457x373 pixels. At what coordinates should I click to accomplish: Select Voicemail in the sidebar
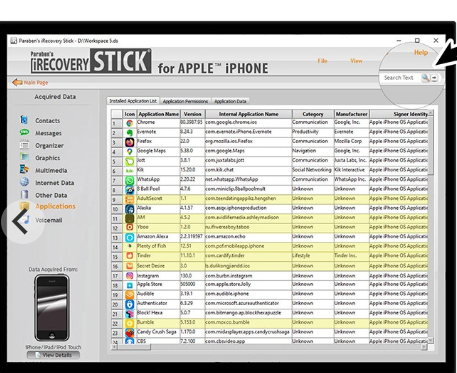pos(49,220)
